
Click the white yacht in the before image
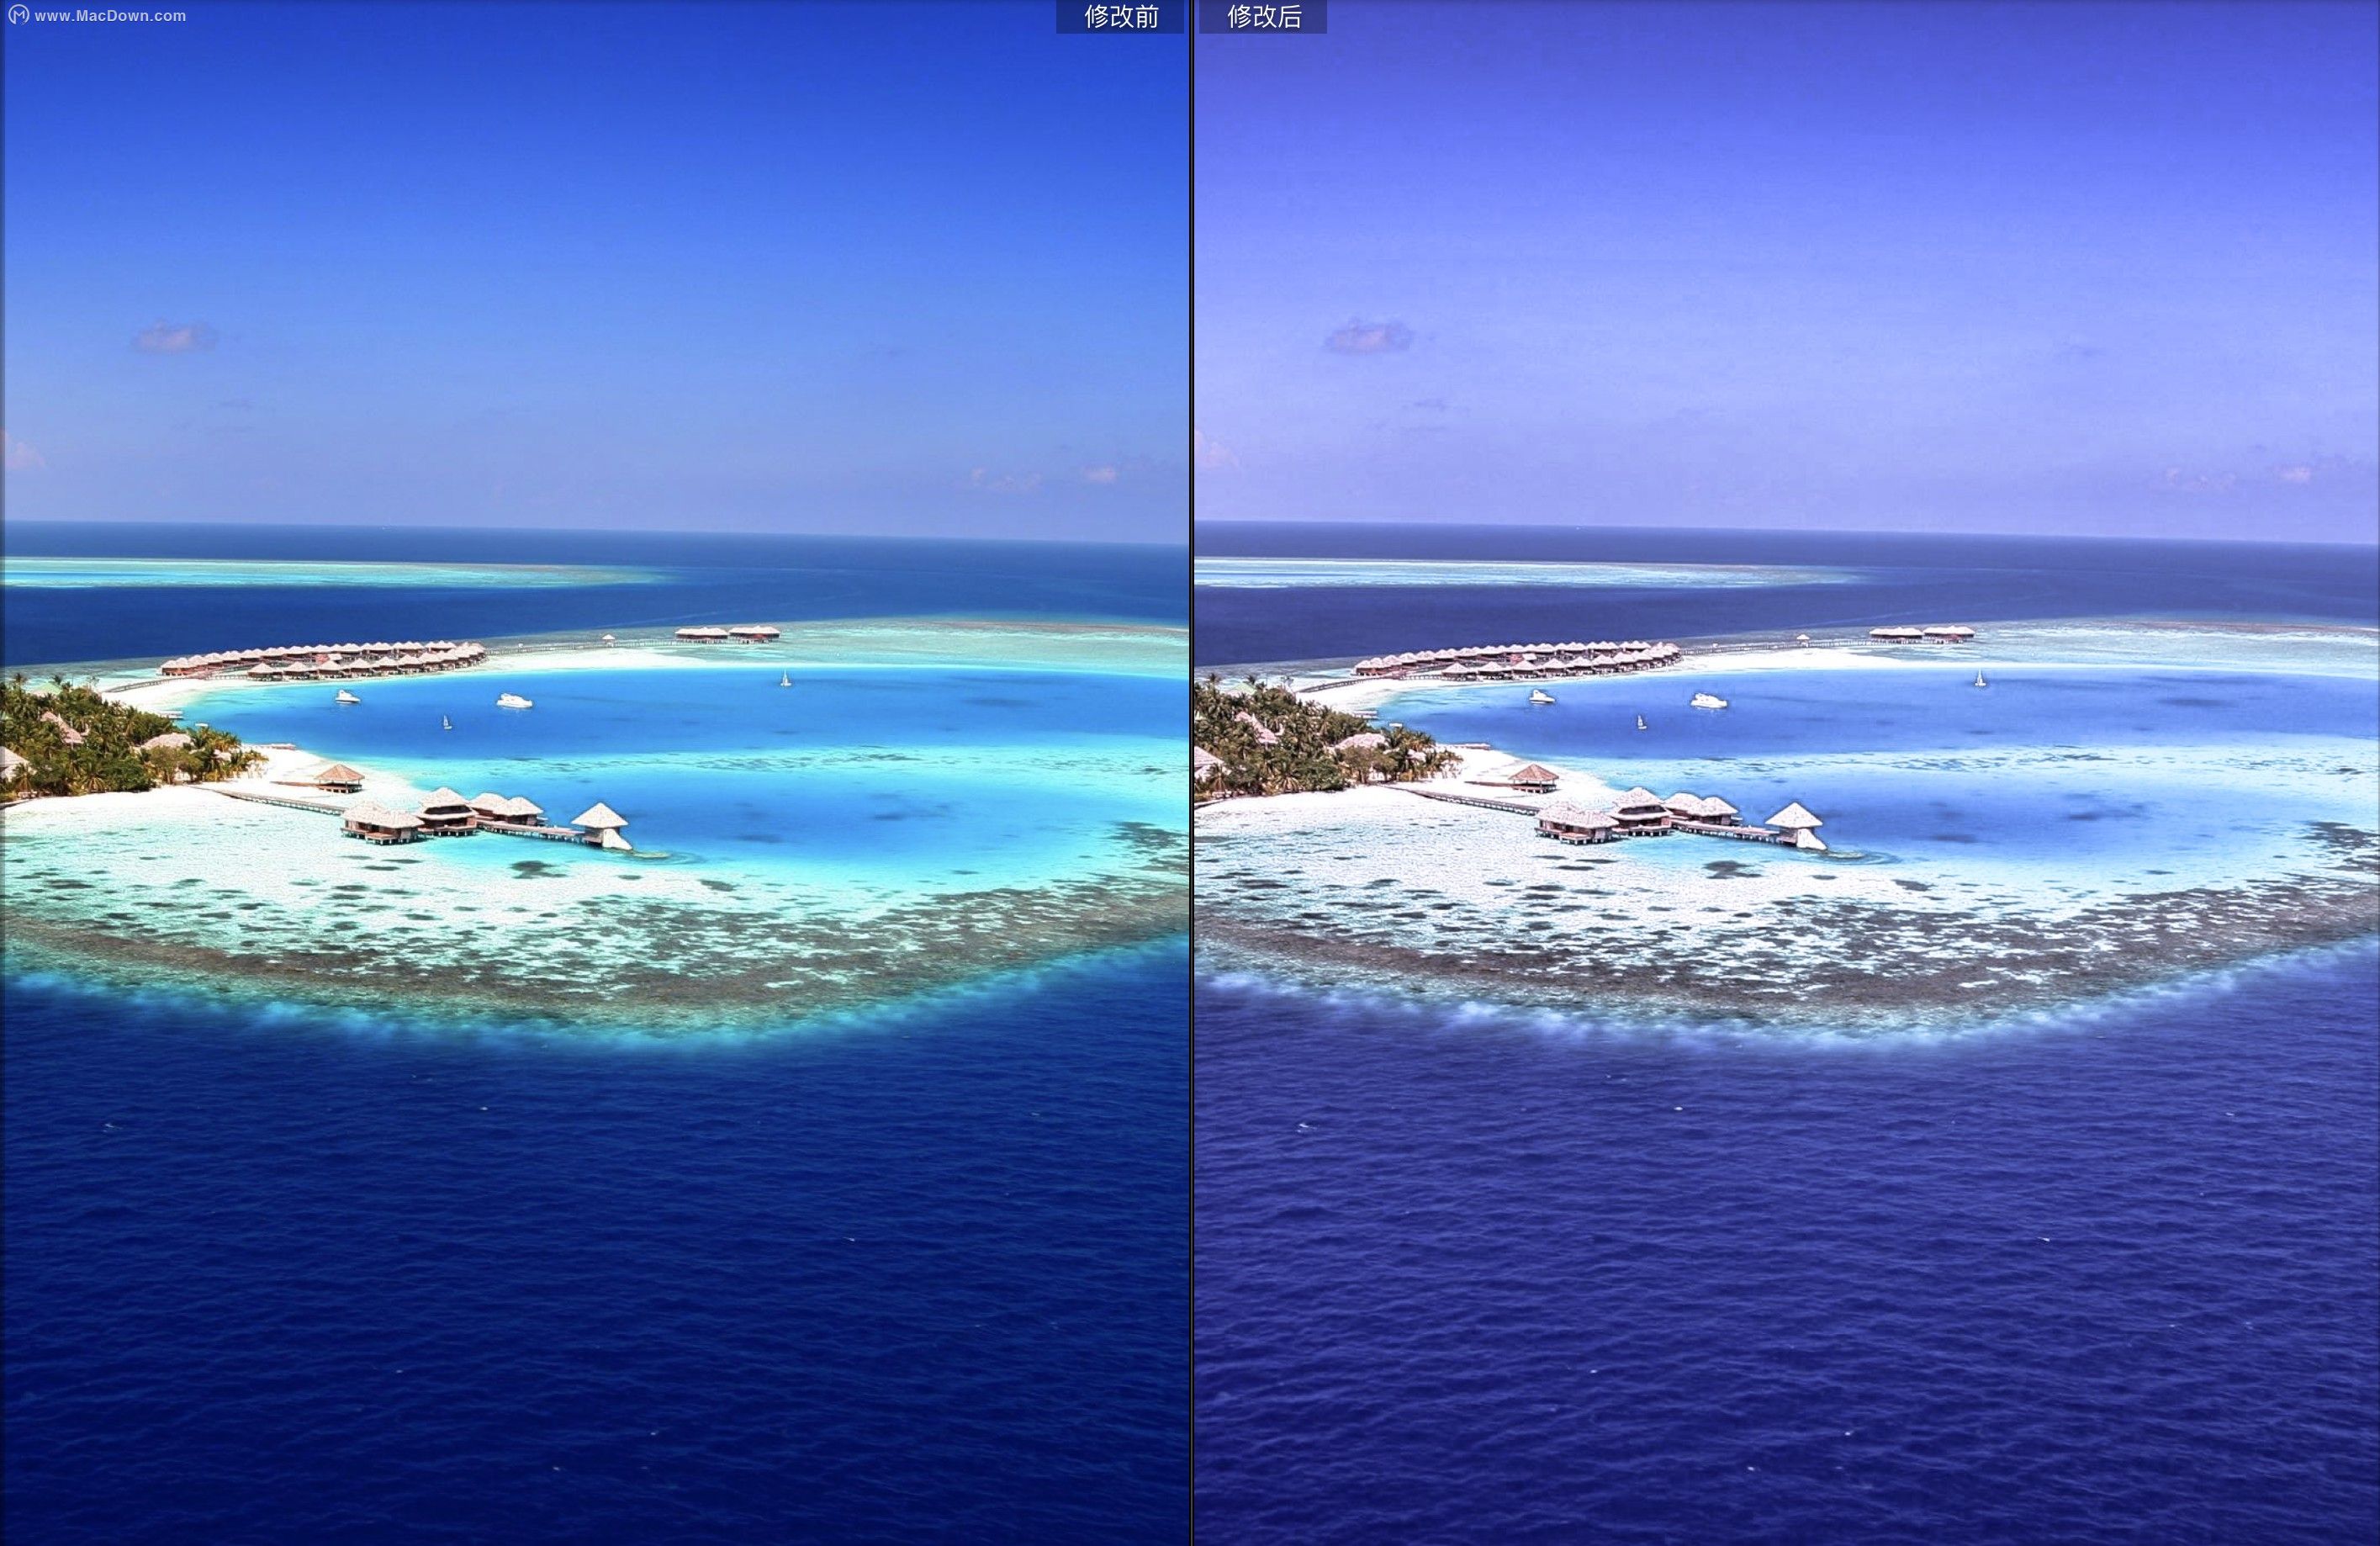coord(514,701)
